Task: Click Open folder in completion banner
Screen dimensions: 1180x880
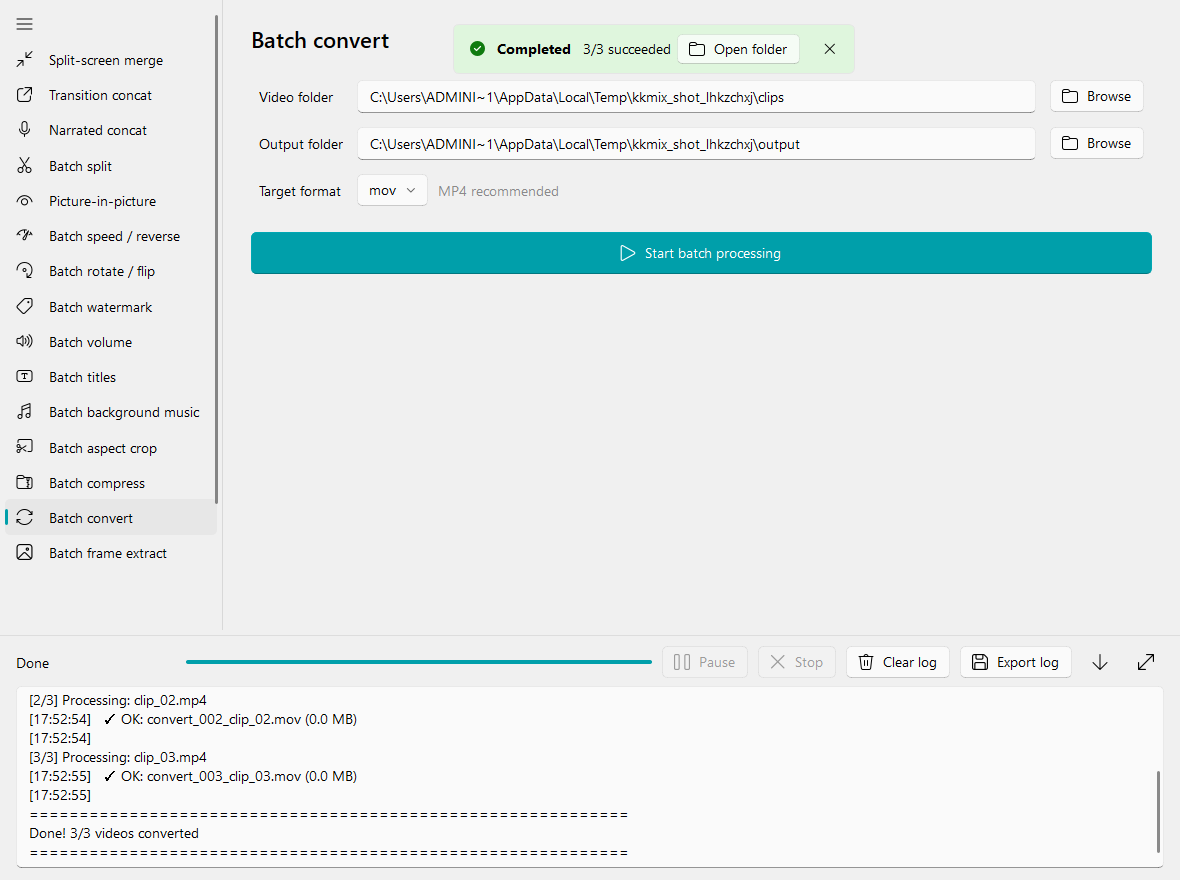Action: coord(738,49)
